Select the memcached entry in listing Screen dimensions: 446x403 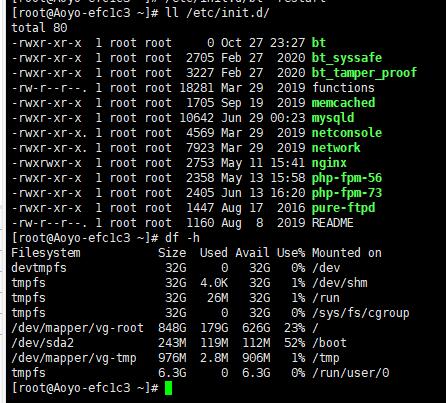(343, 103)
